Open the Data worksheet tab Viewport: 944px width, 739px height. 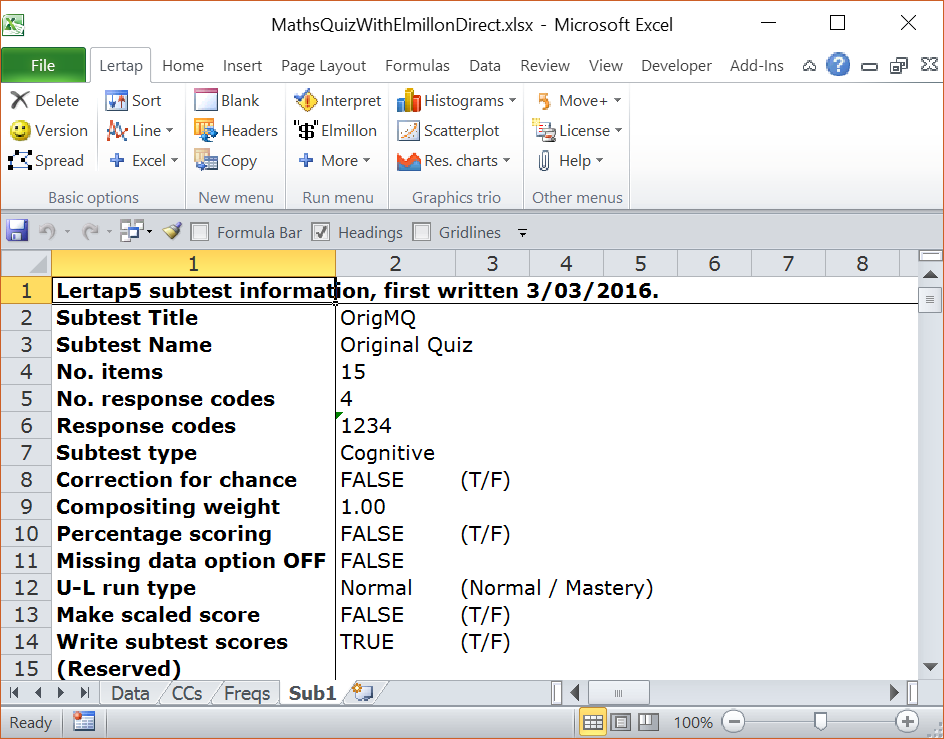click(130, 693)
